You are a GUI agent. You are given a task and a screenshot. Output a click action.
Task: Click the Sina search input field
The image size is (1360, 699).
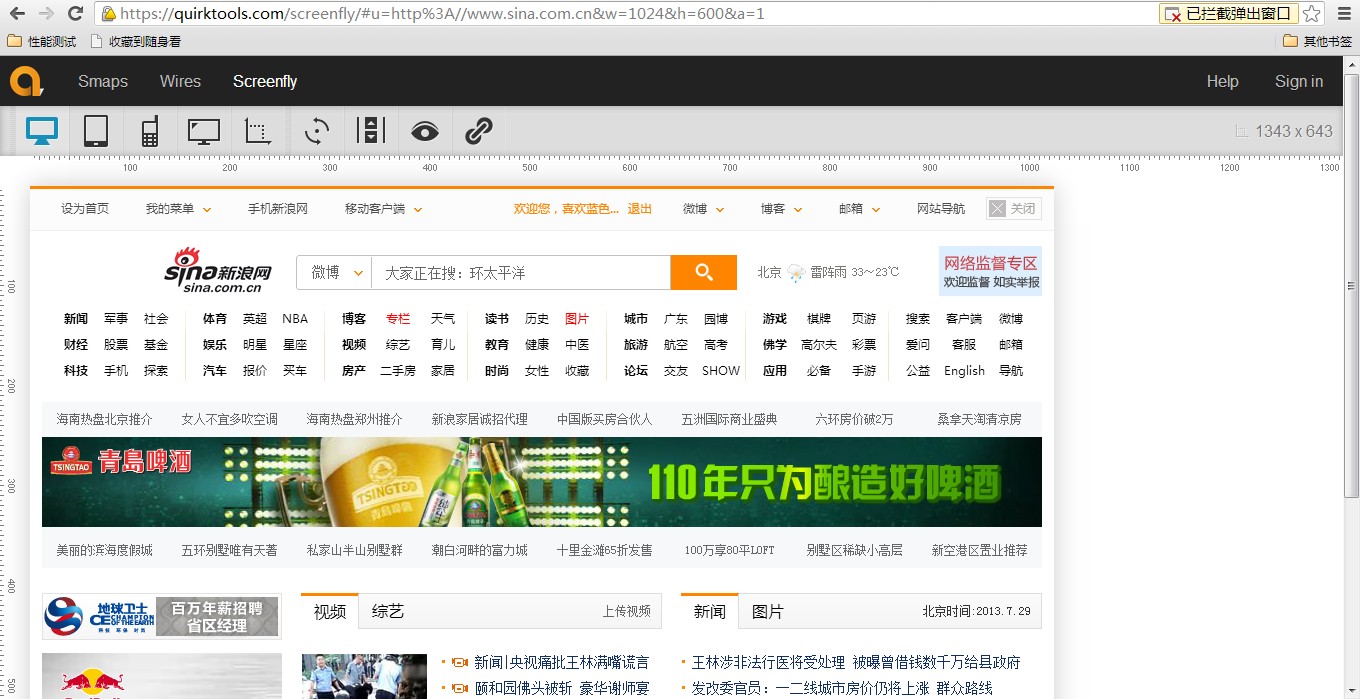pos(521,272)
